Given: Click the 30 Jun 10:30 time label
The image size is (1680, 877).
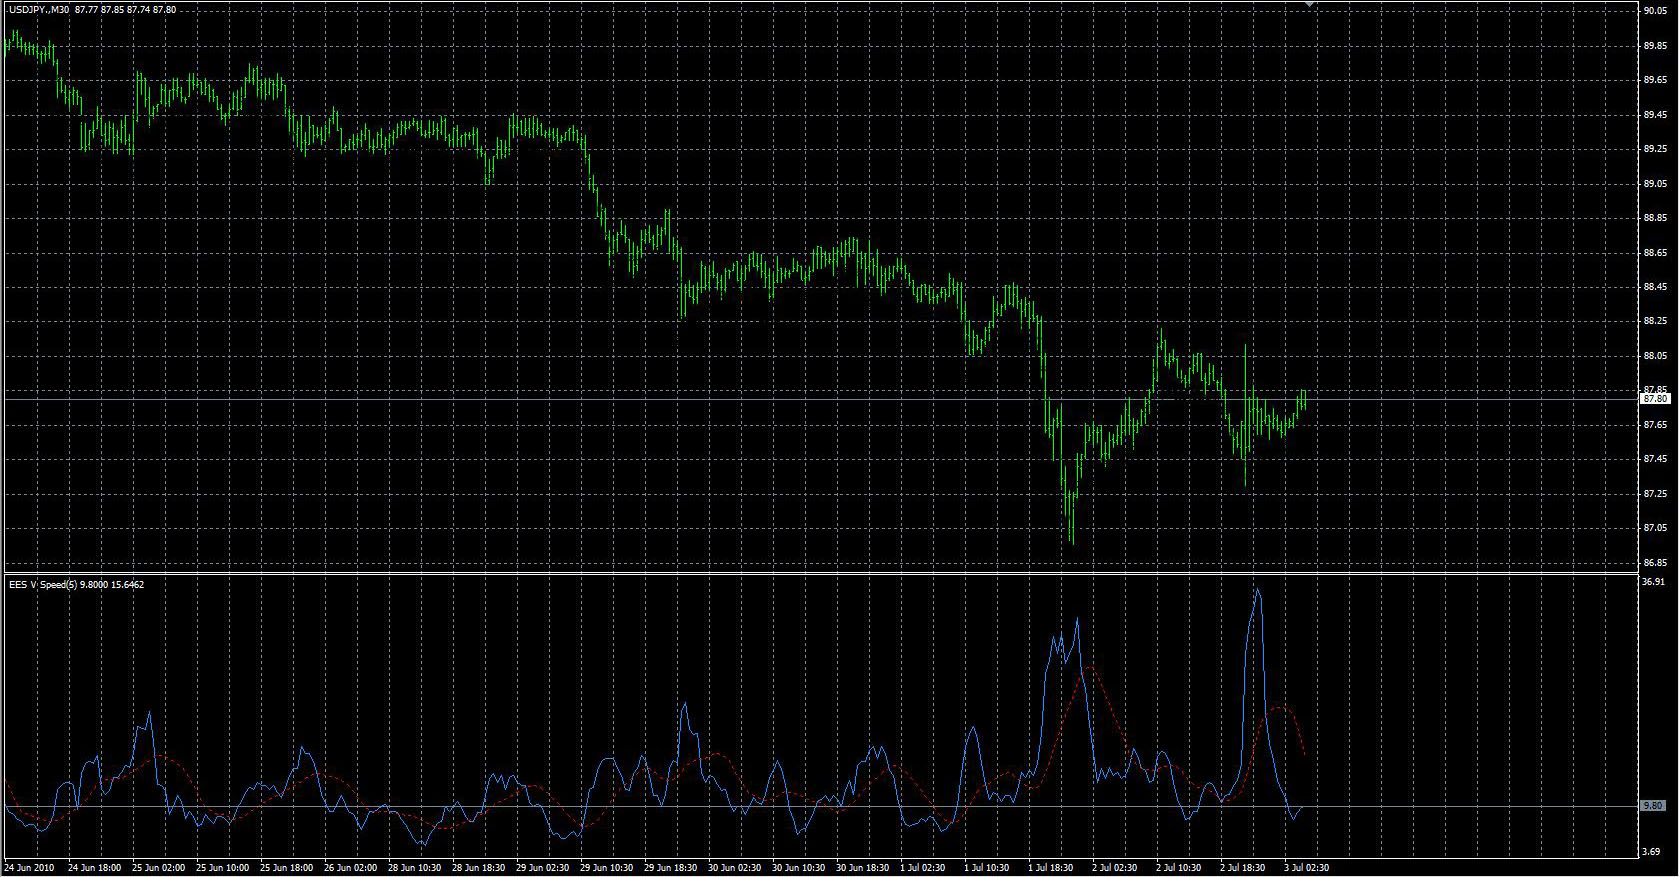Looking at the screenshot, I should pos(798,868).
